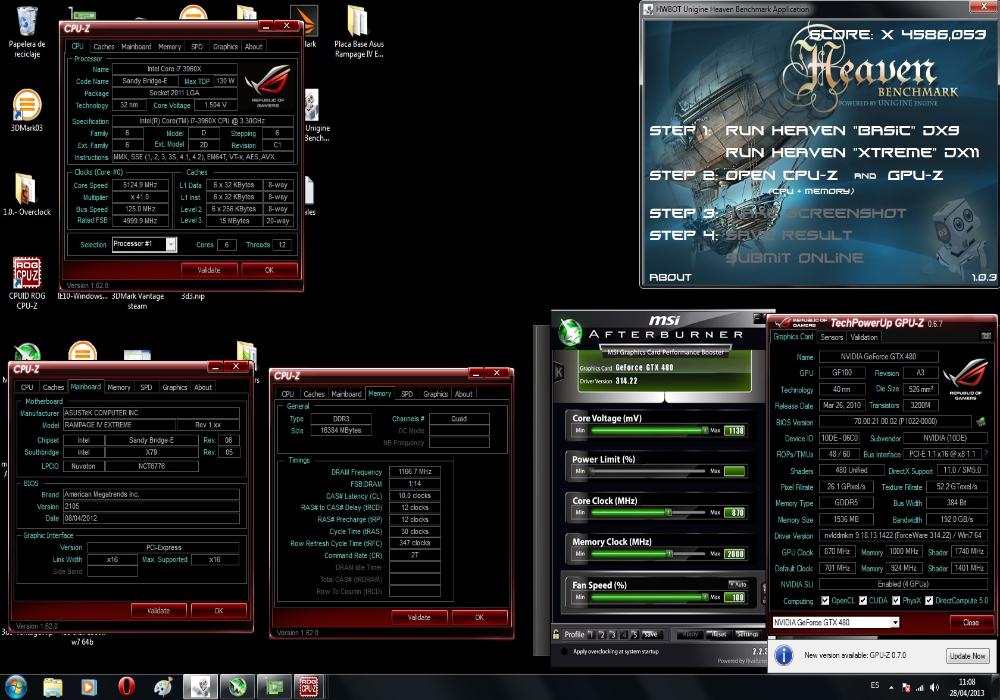Select Afterburner profile slot 5
Image resolution: width=1000 pixels, height=700 pixels.
point(634,634)
